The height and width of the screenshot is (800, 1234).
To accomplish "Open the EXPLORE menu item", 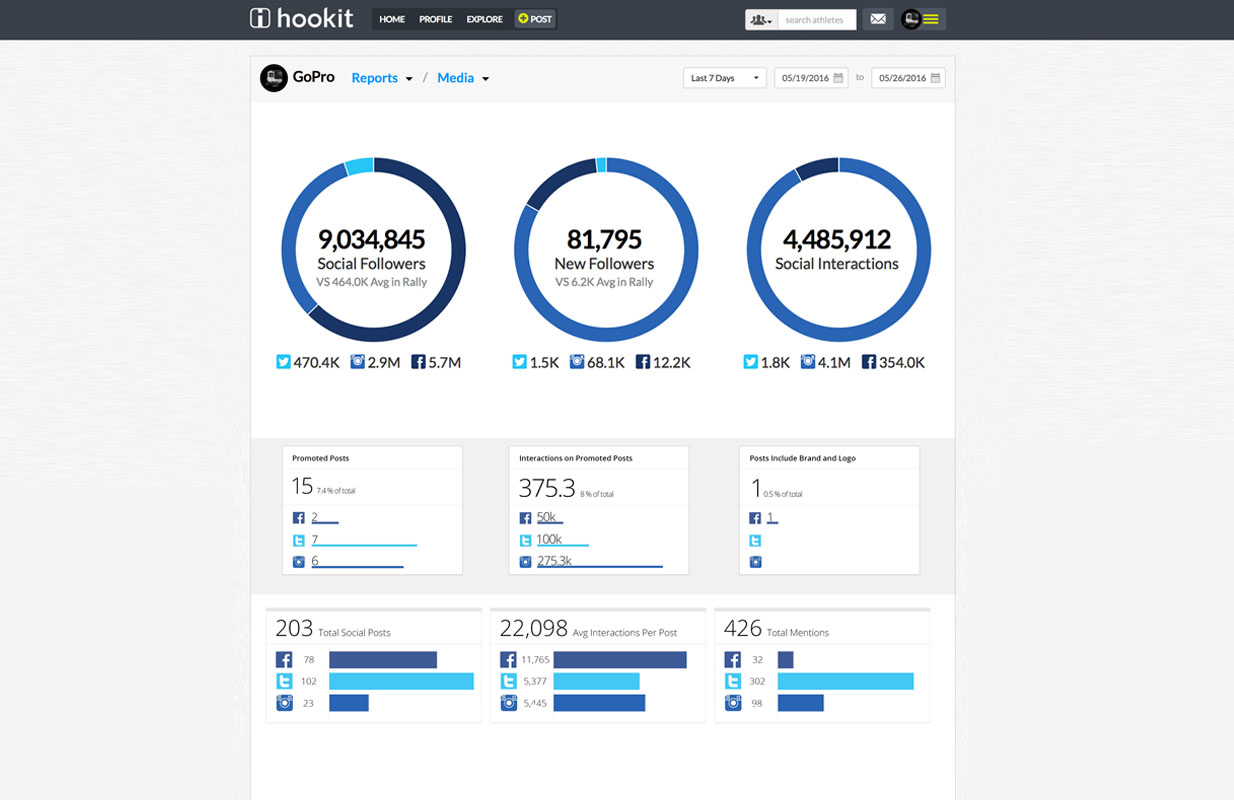I will click(484, 19).
